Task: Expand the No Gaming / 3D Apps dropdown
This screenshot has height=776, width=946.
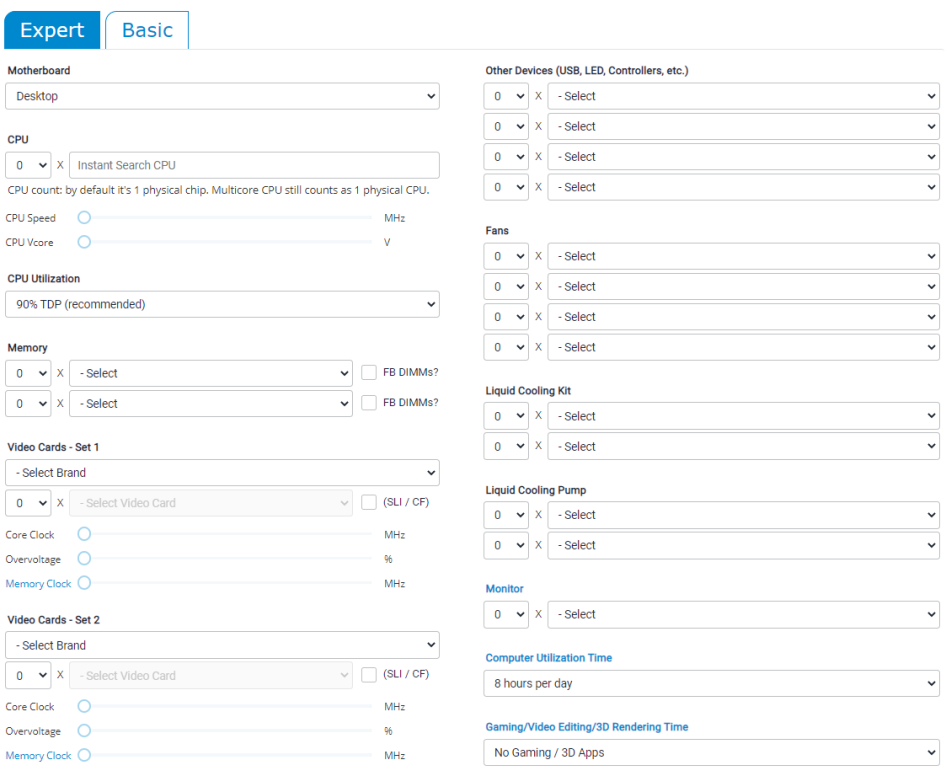Action: pos(711,752)
